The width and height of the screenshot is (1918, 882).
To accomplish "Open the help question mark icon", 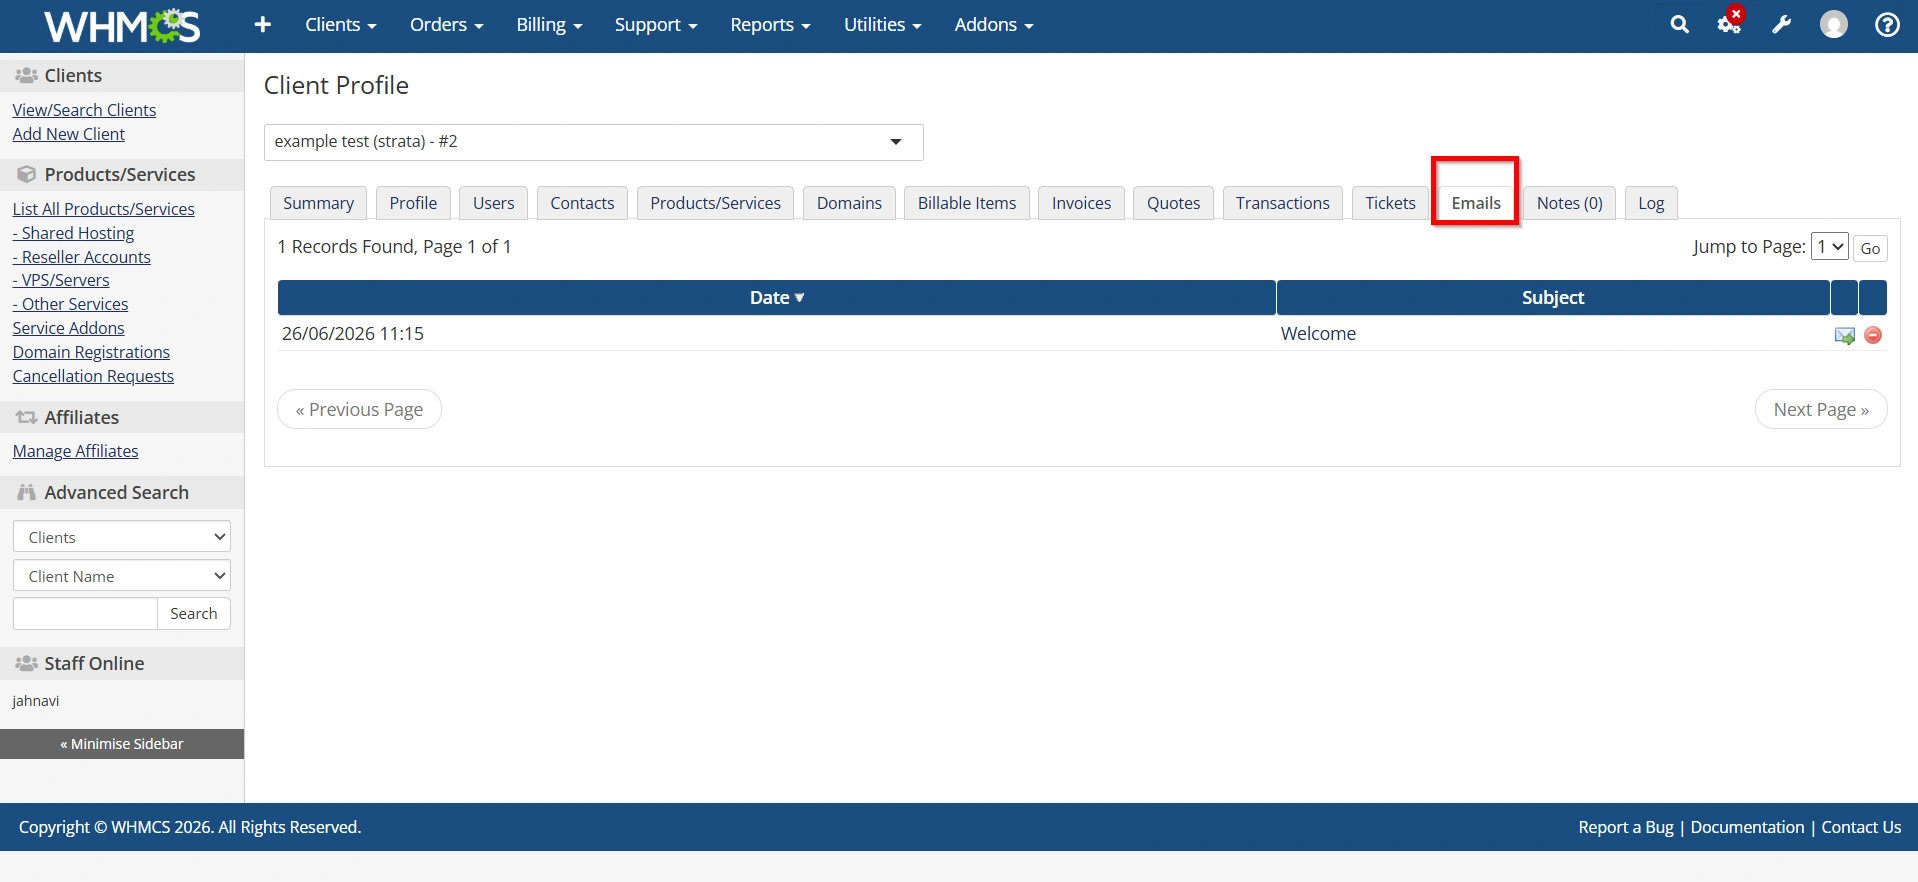I will pos(1887,25).
